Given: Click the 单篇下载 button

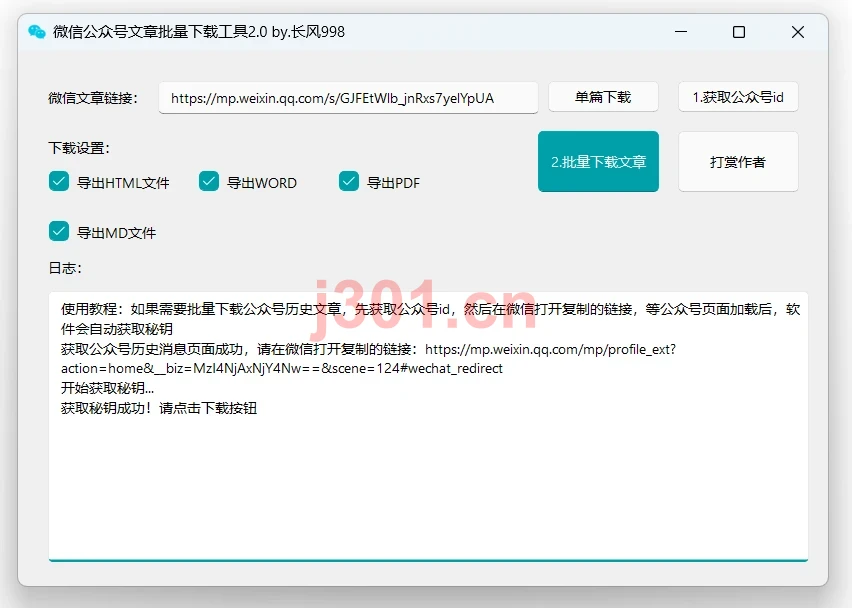Looking at the screenshot, I should click(x=603, y=97).
